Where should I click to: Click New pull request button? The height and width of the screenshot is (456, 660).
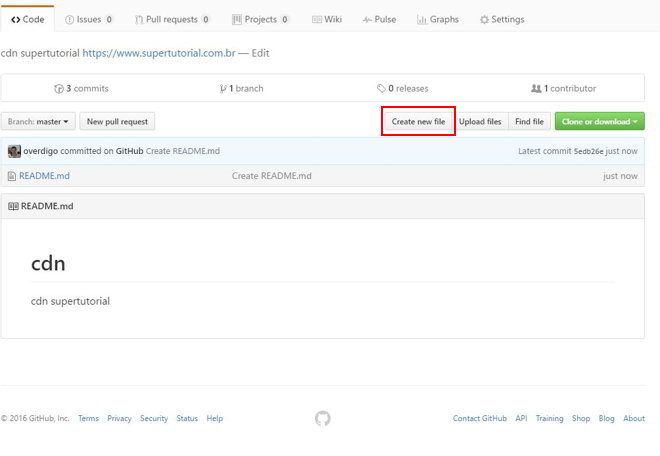pyautogui.click(x=117, y=121)
